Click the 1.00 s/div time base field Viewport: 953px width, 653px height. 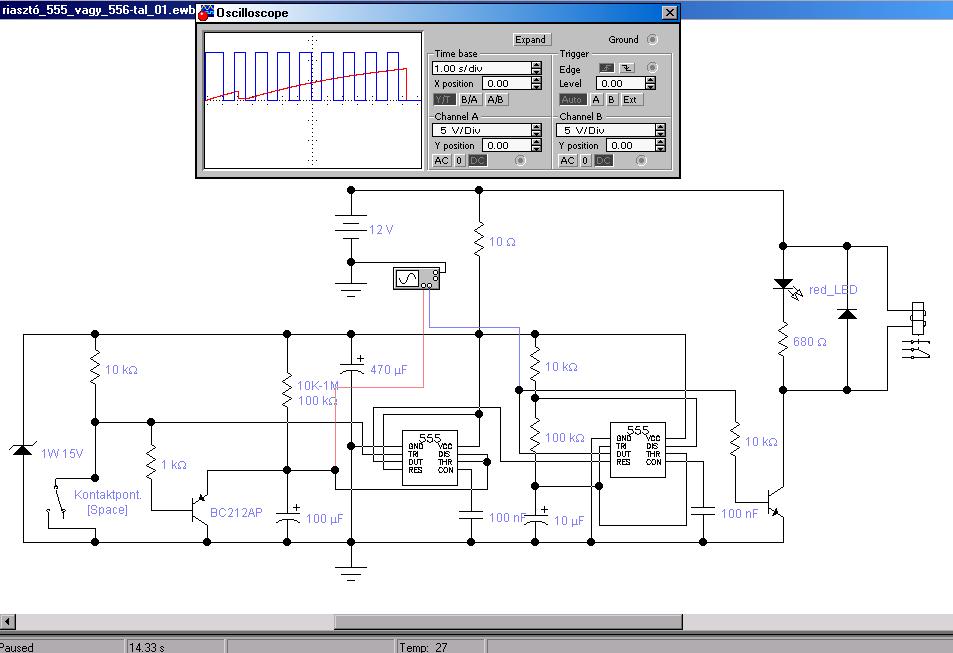[x=482, y=68]
